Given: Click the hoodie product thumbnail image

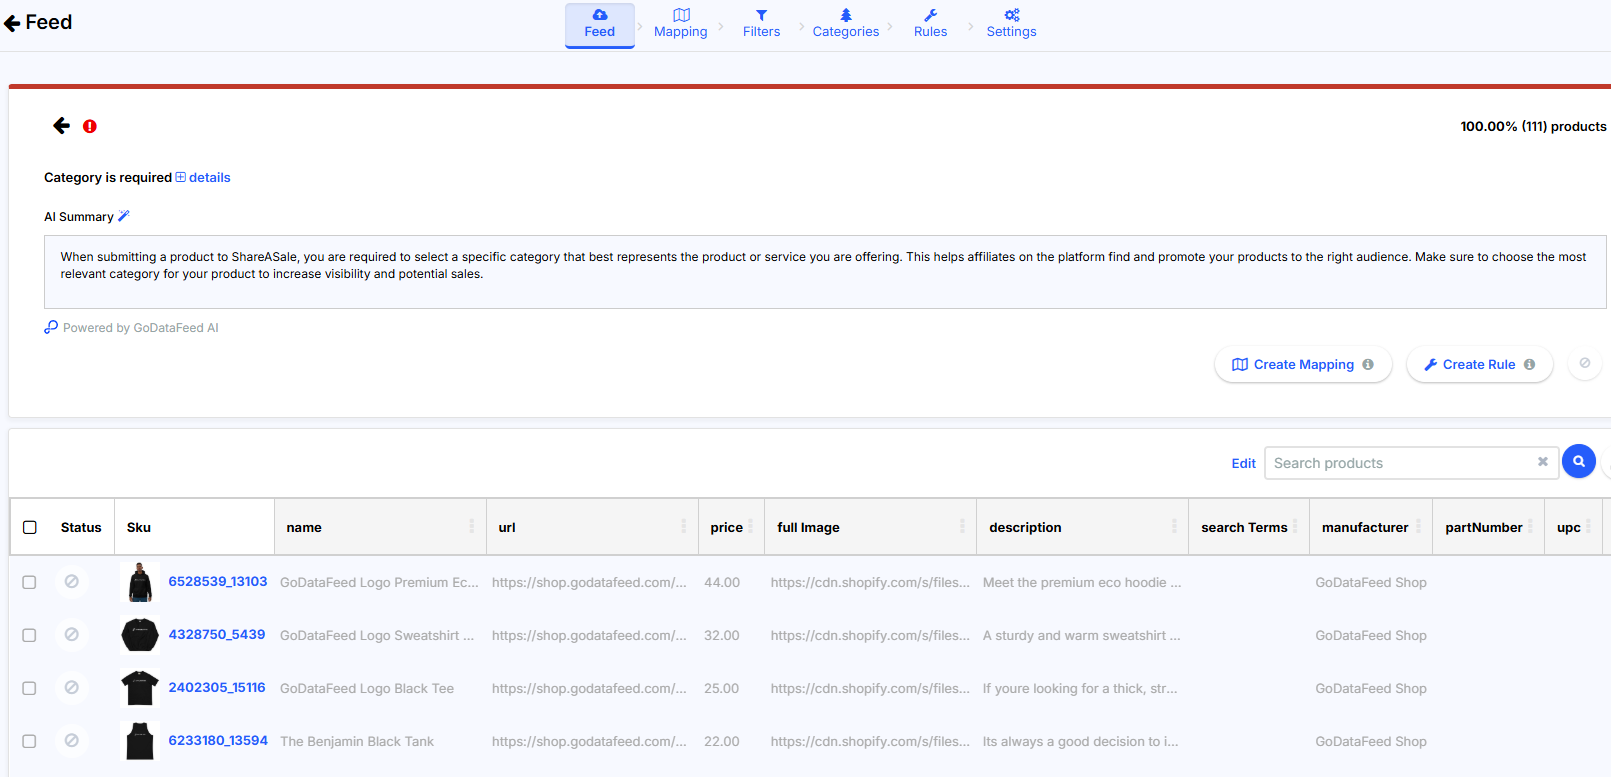Looking at the screenshot, I should [x=140, y=582].
